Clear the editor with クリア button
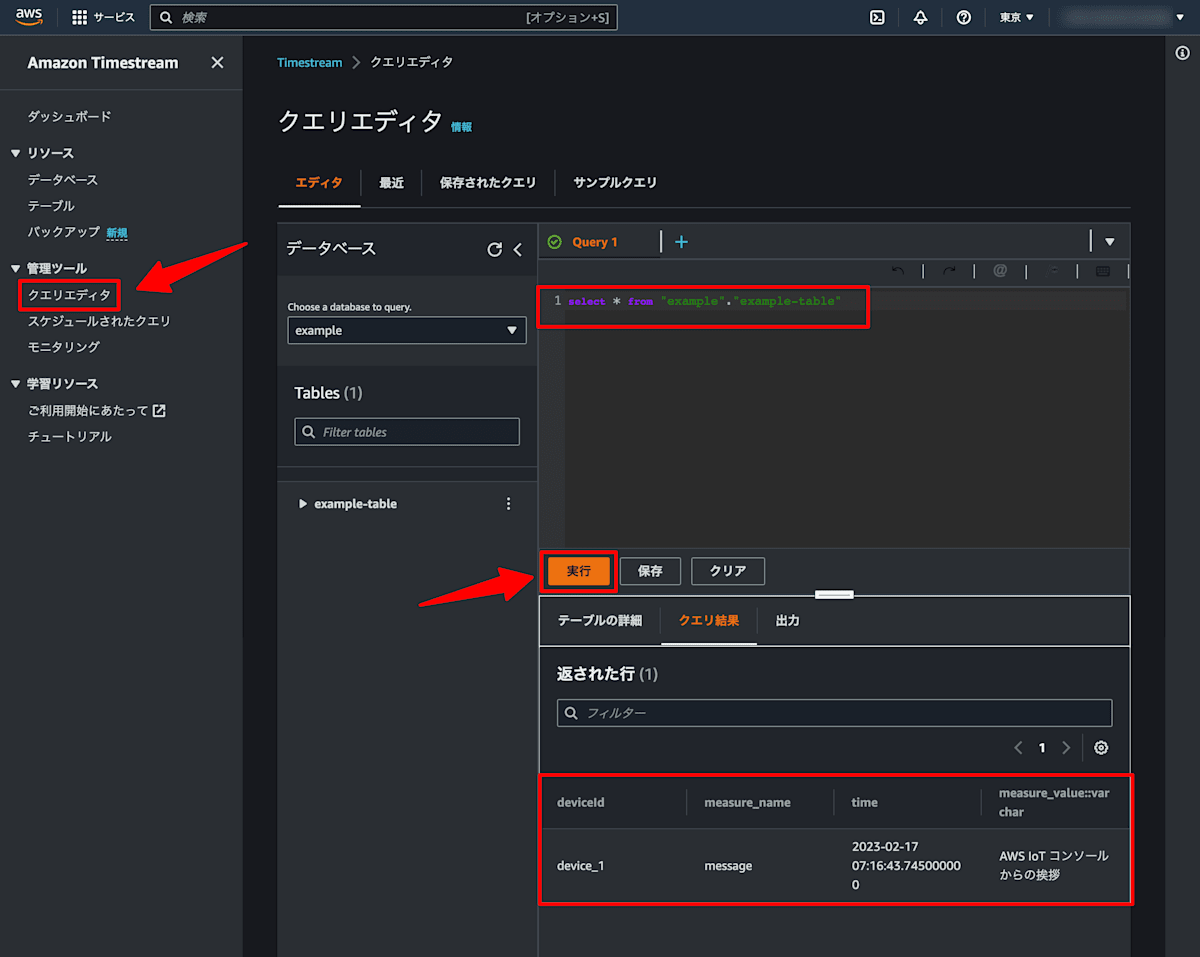Viewport: 1200px width, 957px height. [x=728, y=571]
